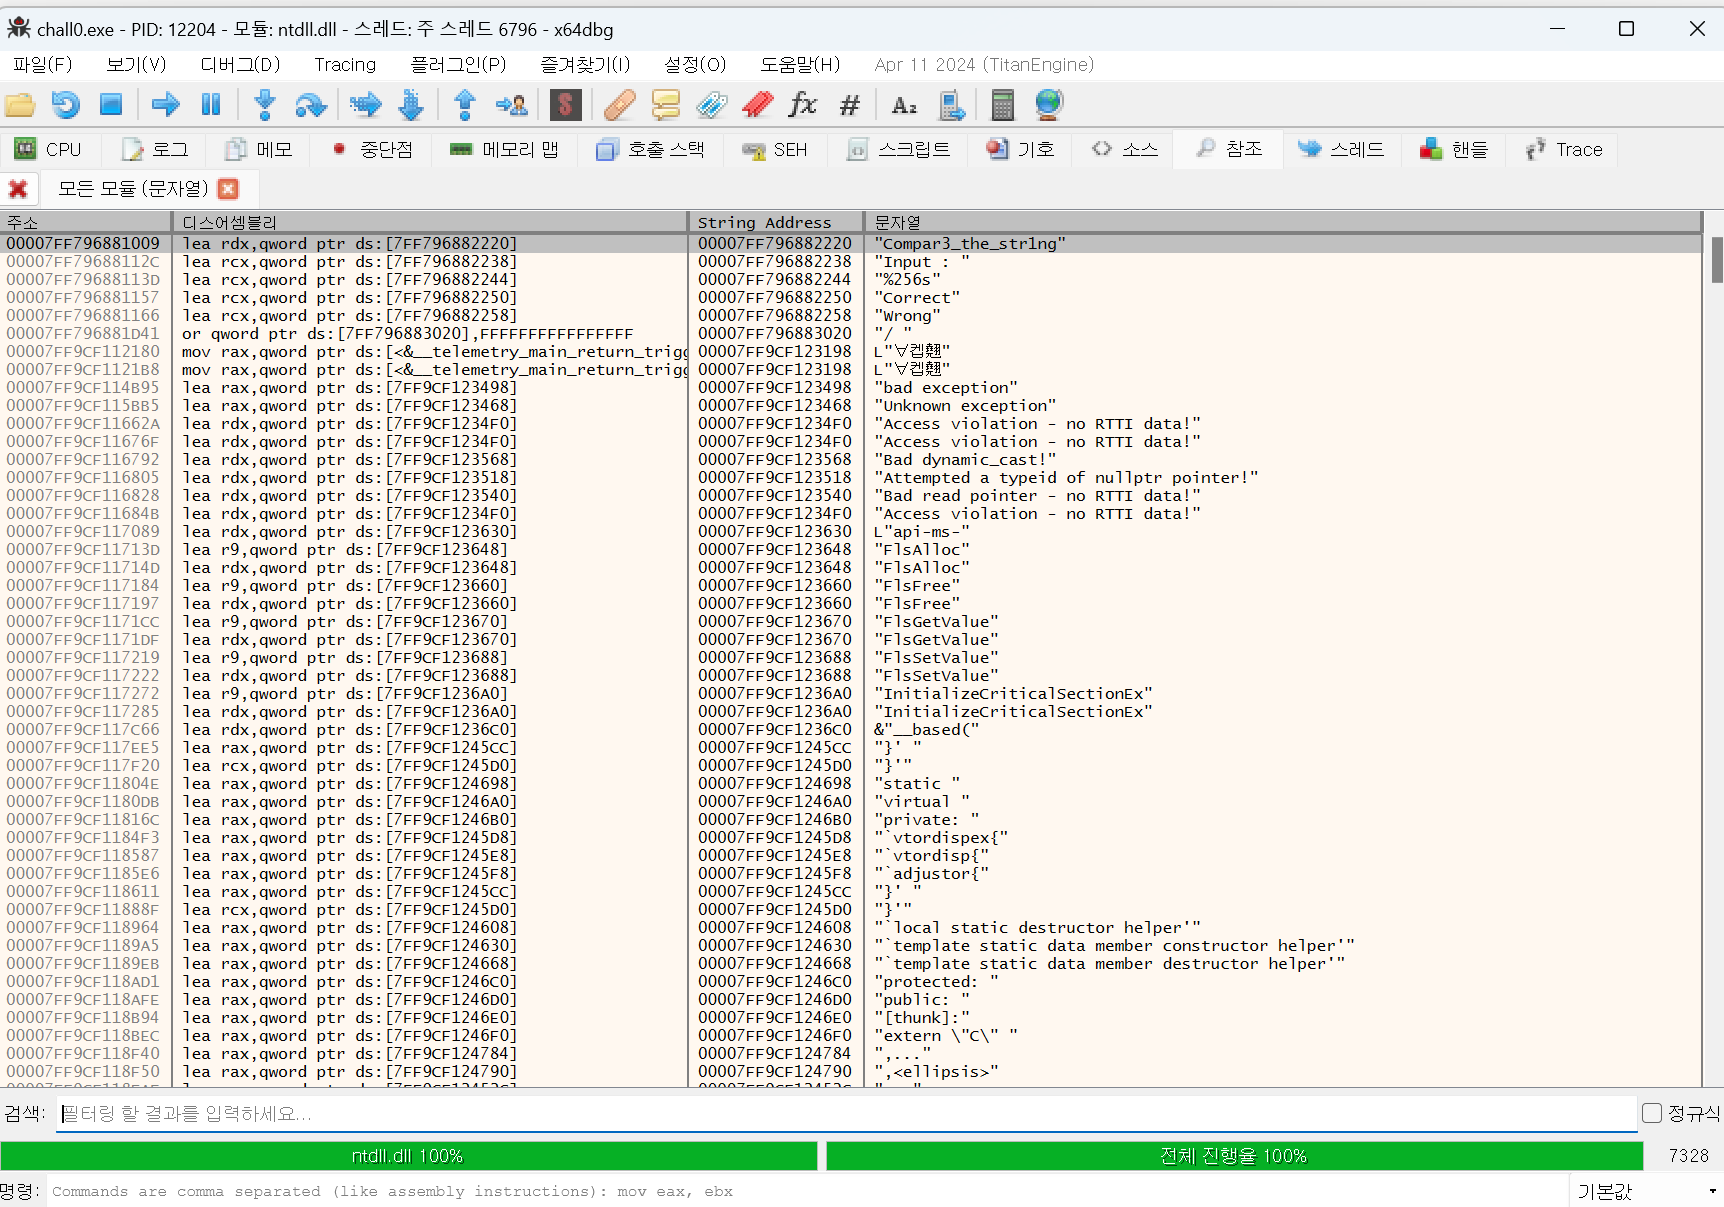
Task: Close the 모든 모듈 (문자열) results tab
Action: (228, 188)
